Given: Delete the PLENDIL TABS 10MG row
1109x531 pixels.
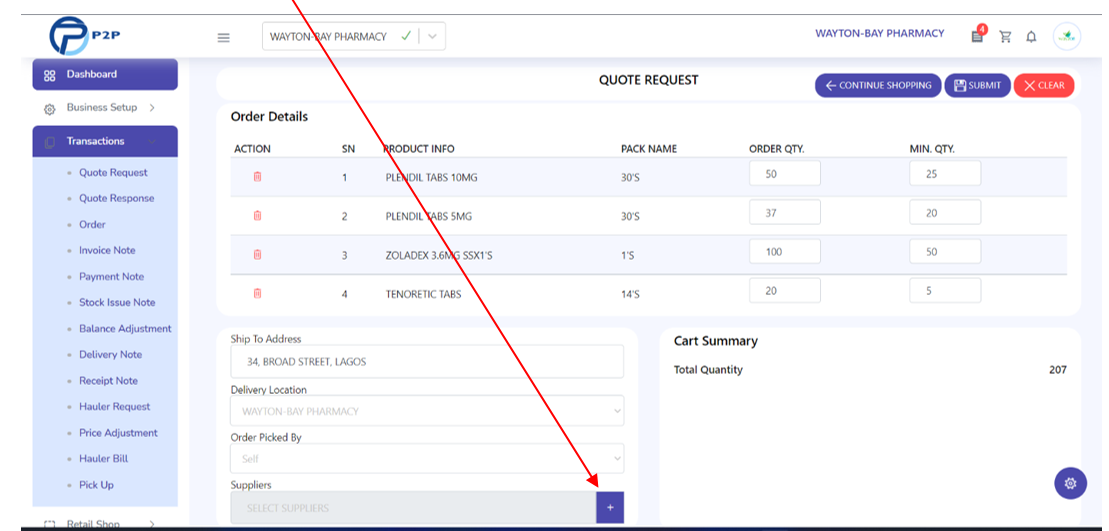Looking at the screenshot, I should coord(257,177).
